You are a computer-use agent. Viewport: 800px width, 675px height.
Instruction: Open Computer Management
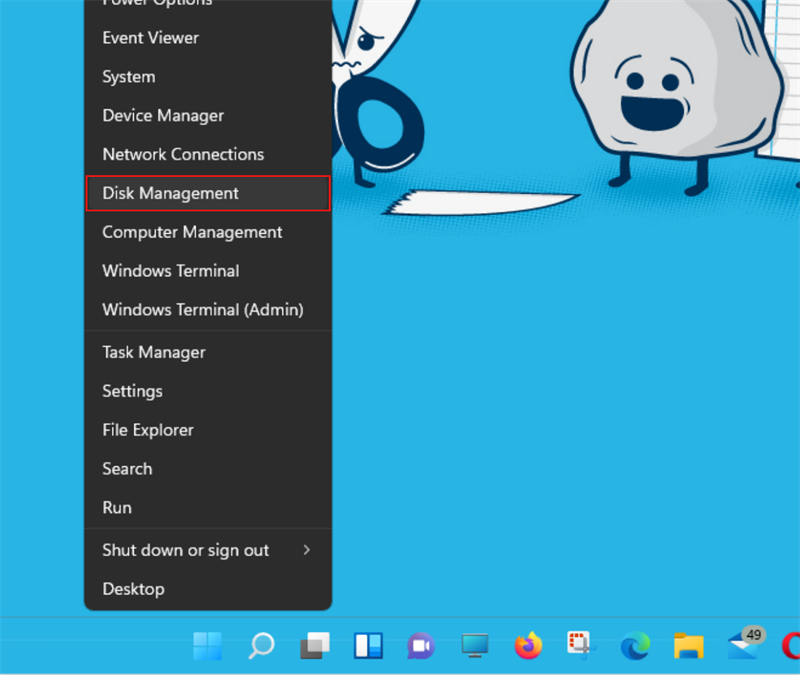click(192, 232)
